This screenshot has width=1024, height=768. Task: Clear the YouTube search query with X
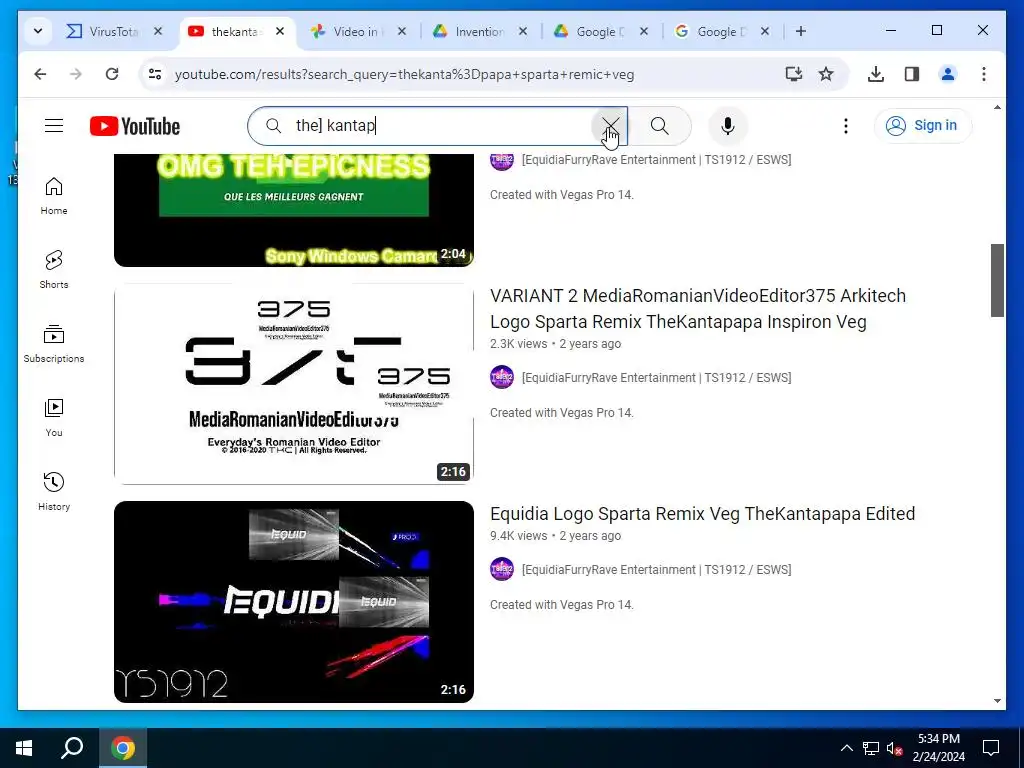(611, 125)
